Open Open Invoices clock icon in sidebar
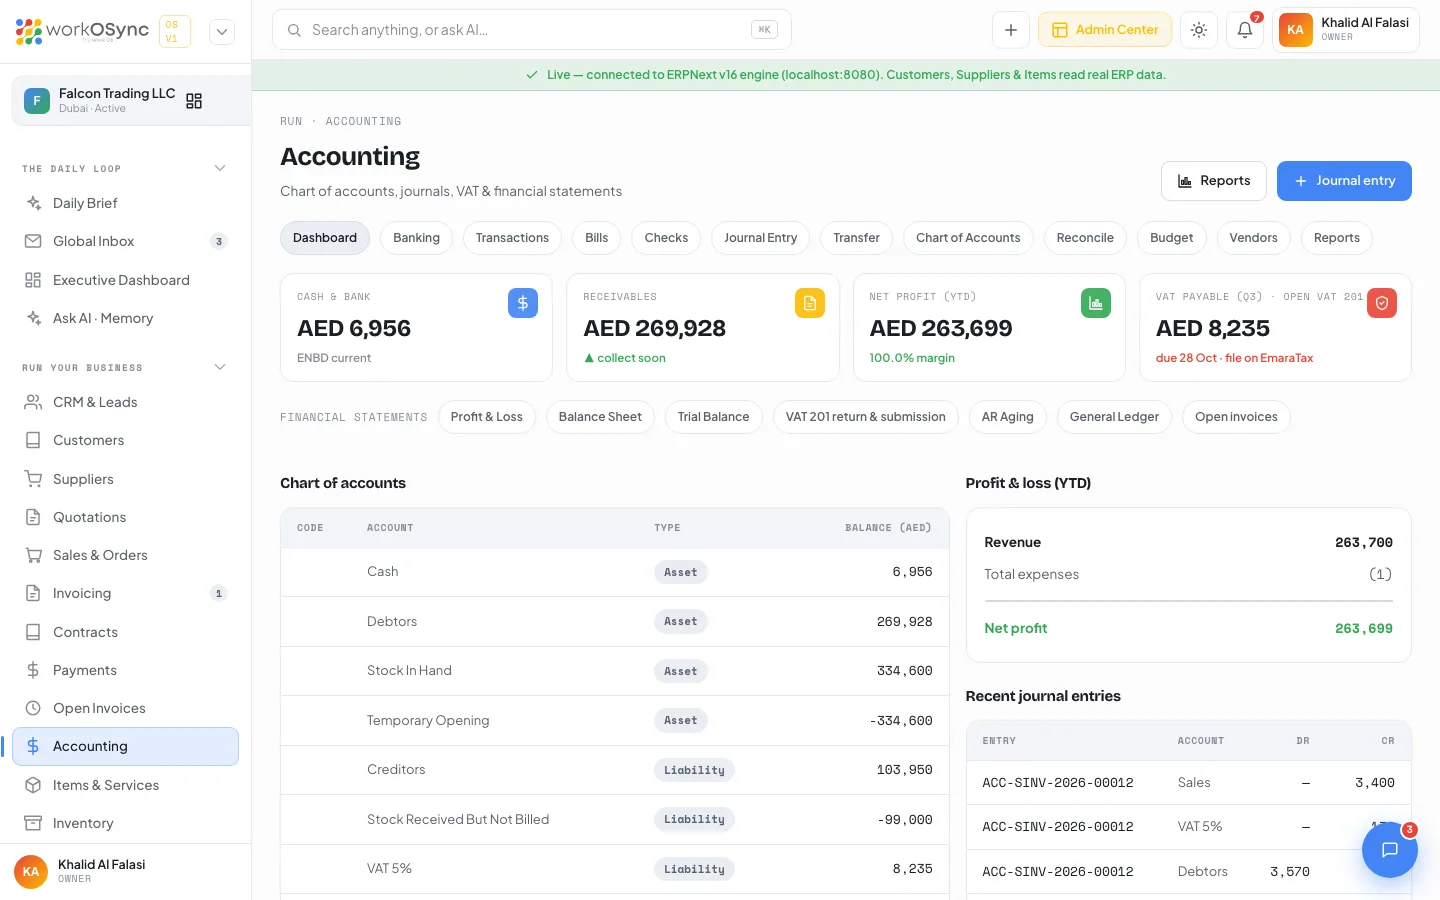This screenshot has width=1440, height=900. pyautogui.click(x=33, y=708)
